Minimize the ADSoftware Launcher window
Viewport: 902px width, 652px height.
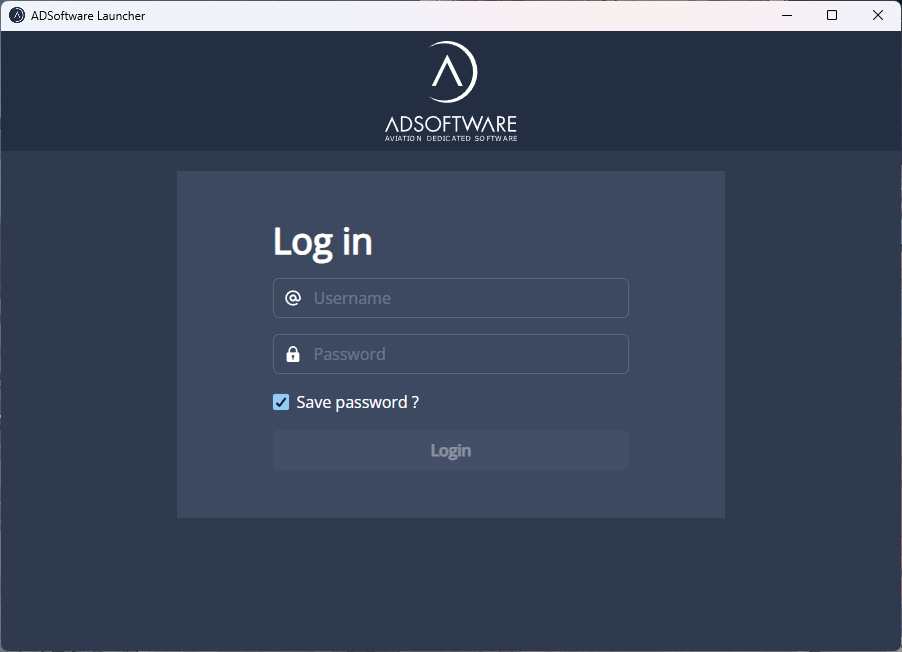tap(786, 15)
